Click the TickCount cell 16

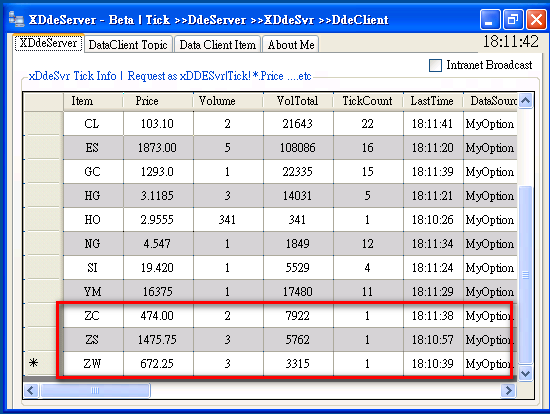[368, 148]
